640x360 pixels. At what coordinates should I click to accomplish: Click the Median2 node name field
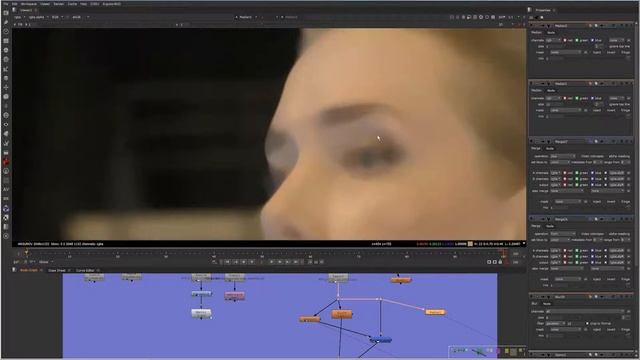click(x=570, y=84)
